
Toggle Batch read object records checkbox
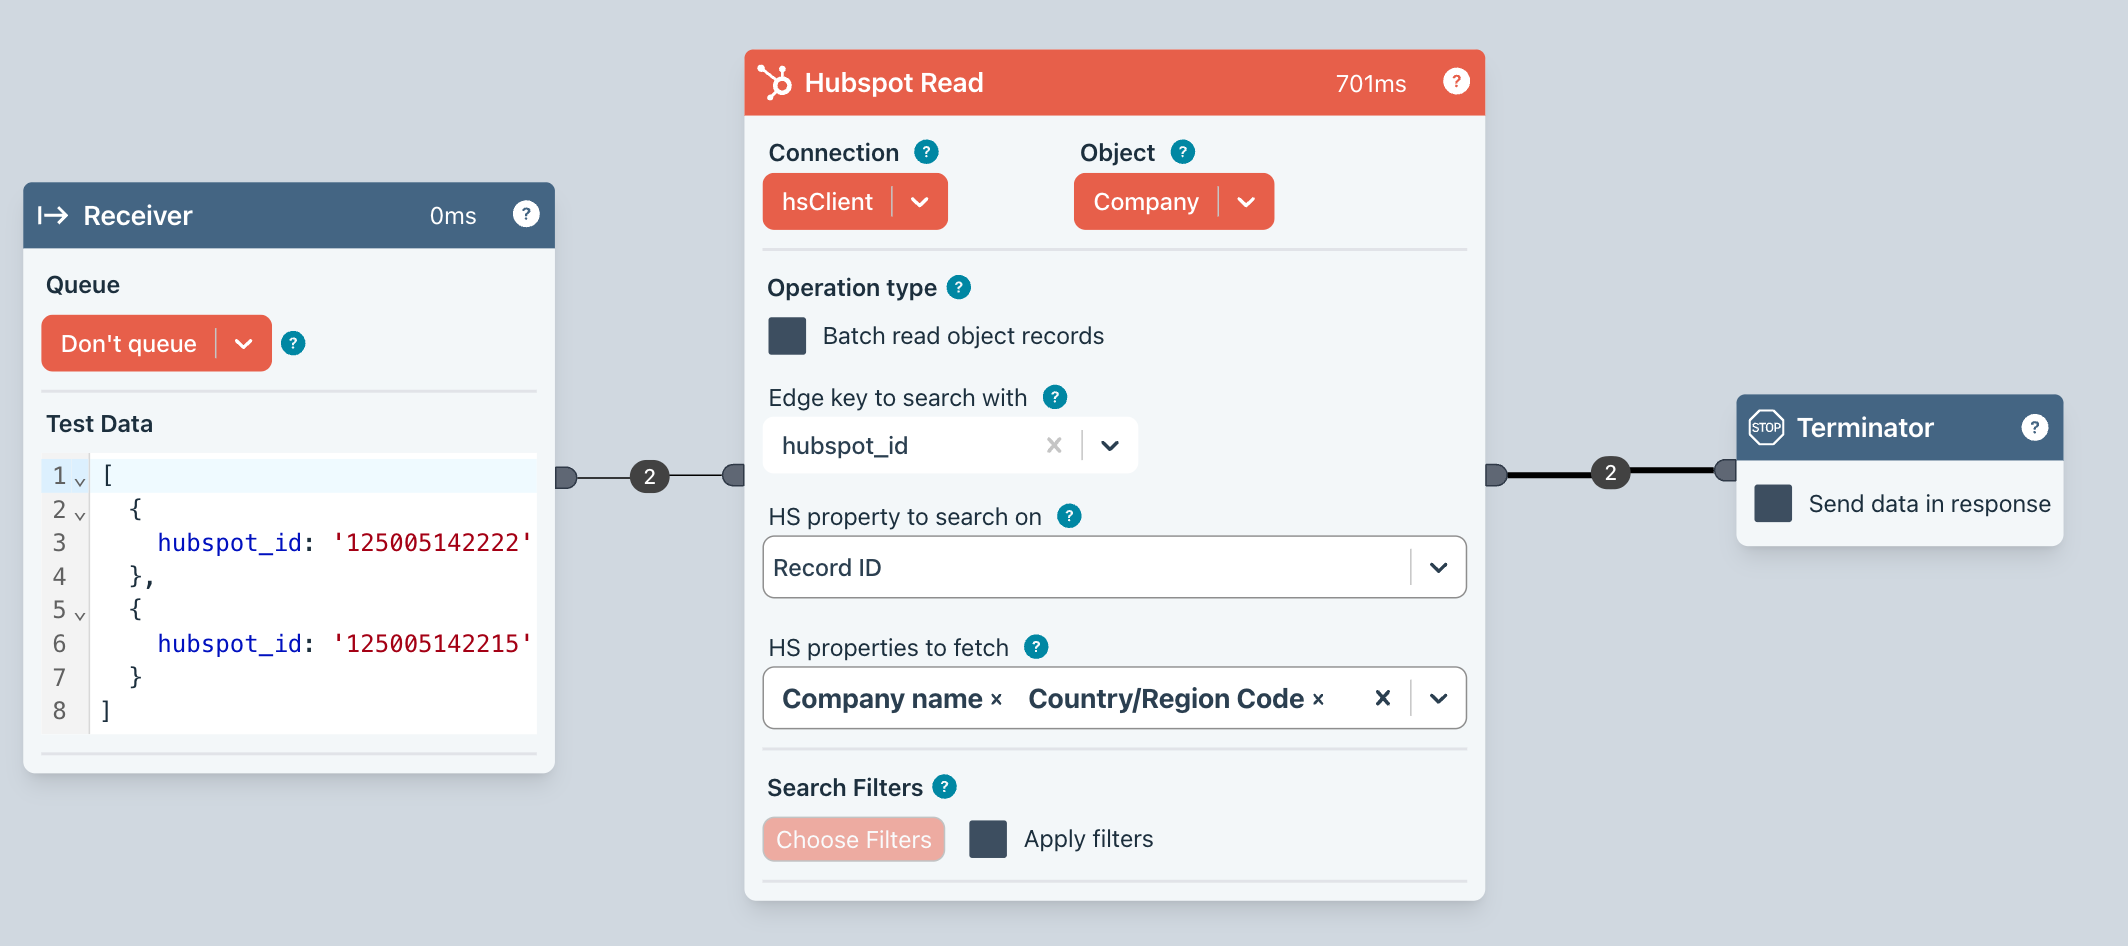pyautogui.click(x=787, y=336)
